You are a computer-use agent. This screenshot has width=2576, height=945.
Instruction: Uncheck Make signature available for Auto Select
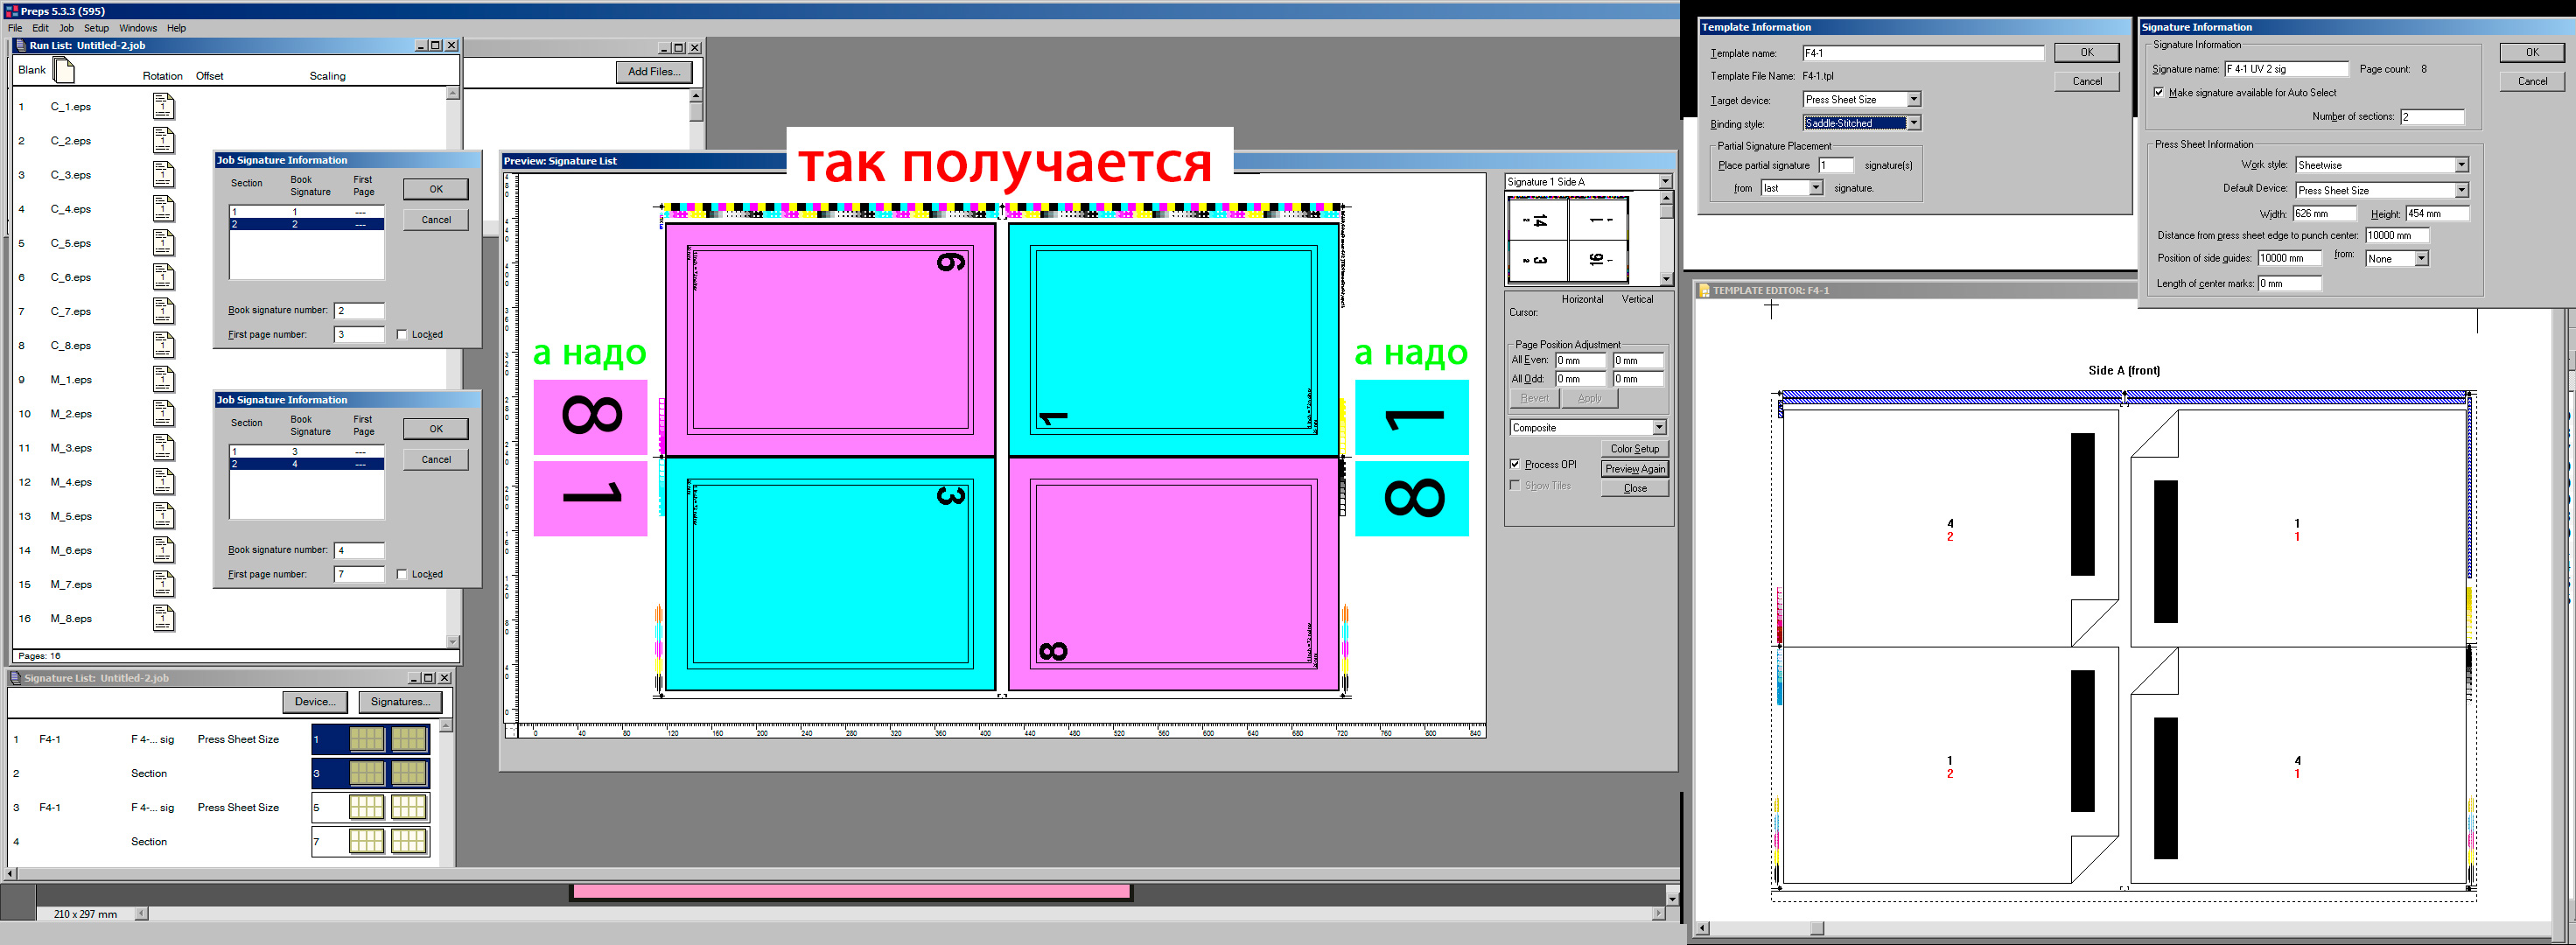click(x=2159, y=92)
